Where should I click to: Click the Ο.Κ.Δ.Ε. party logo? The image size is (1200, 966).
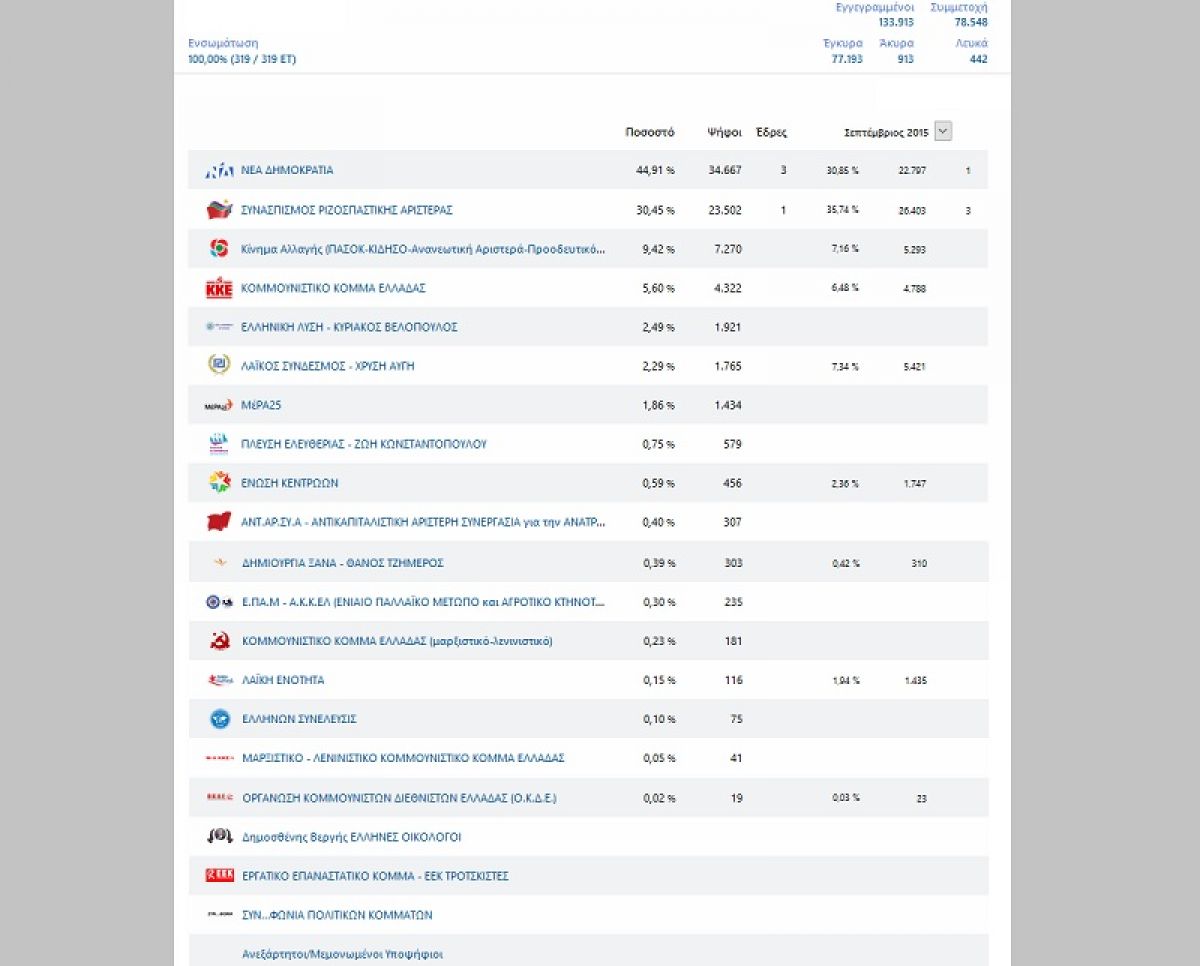click(219, 797)
